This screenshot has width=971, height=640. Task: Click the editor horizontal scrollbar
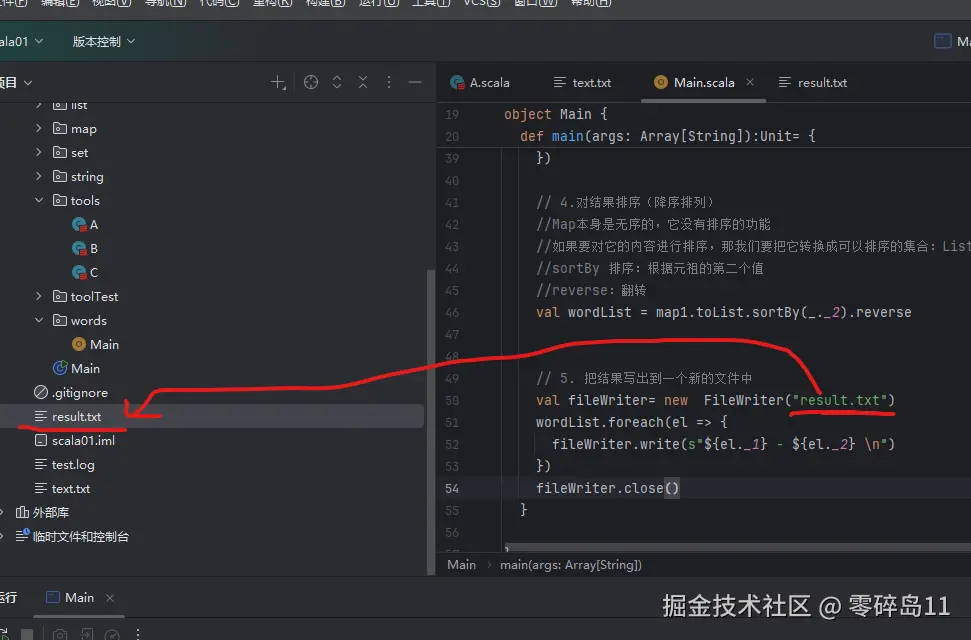(737, 548)
